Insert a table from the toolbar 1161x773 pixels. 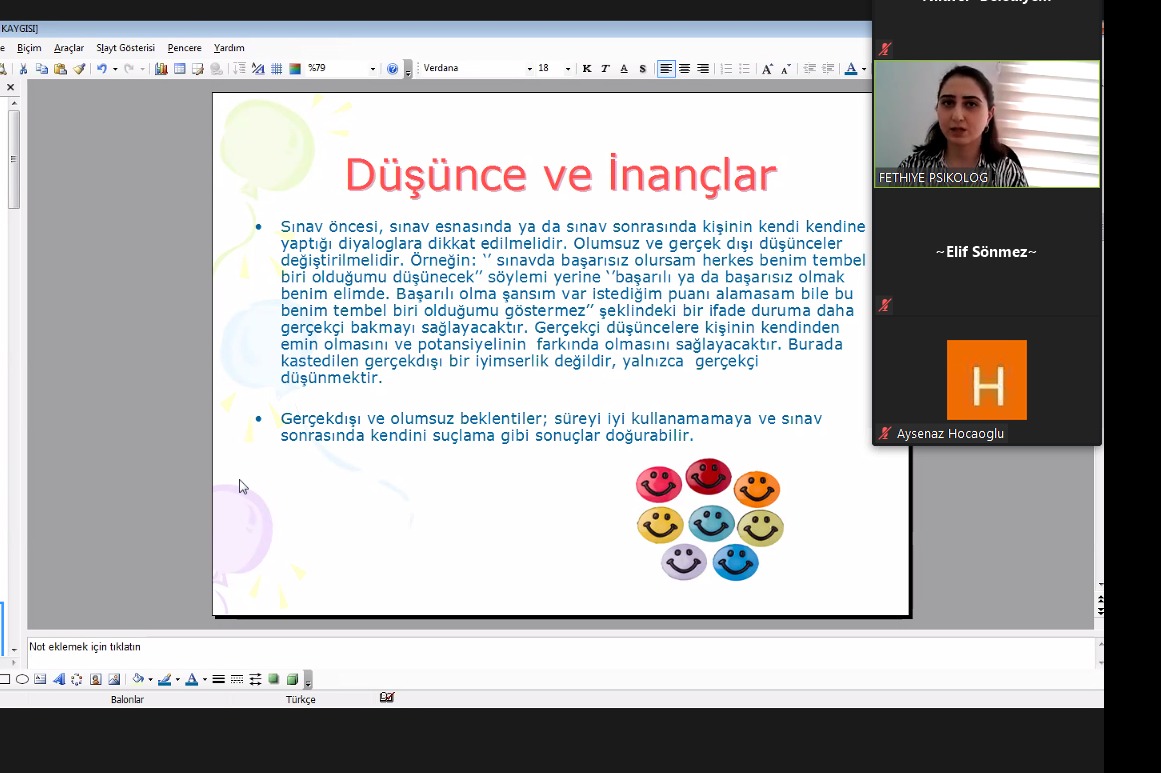179,69
